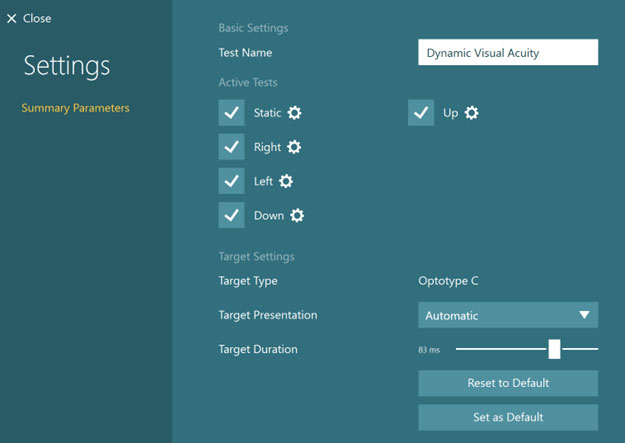The height and width of the screenshot is (443, 625).
Task: Click Set as Default button
Action: 508,417
